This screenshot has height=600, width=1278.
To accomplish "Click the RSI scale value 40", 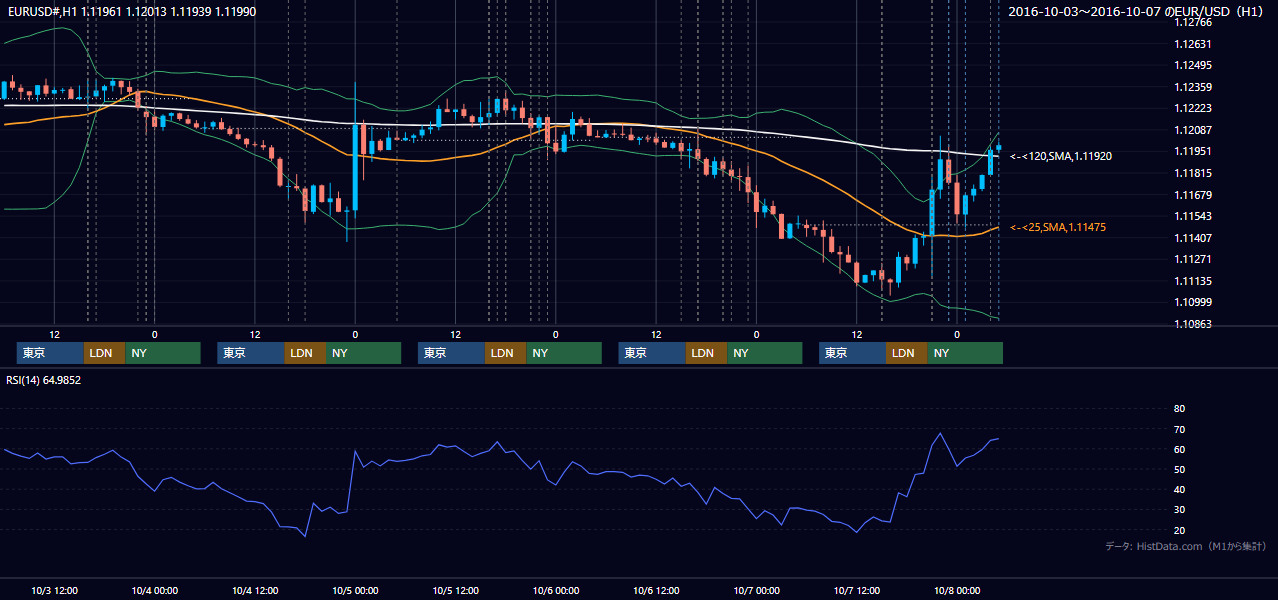I will (x=1179, y=489).
